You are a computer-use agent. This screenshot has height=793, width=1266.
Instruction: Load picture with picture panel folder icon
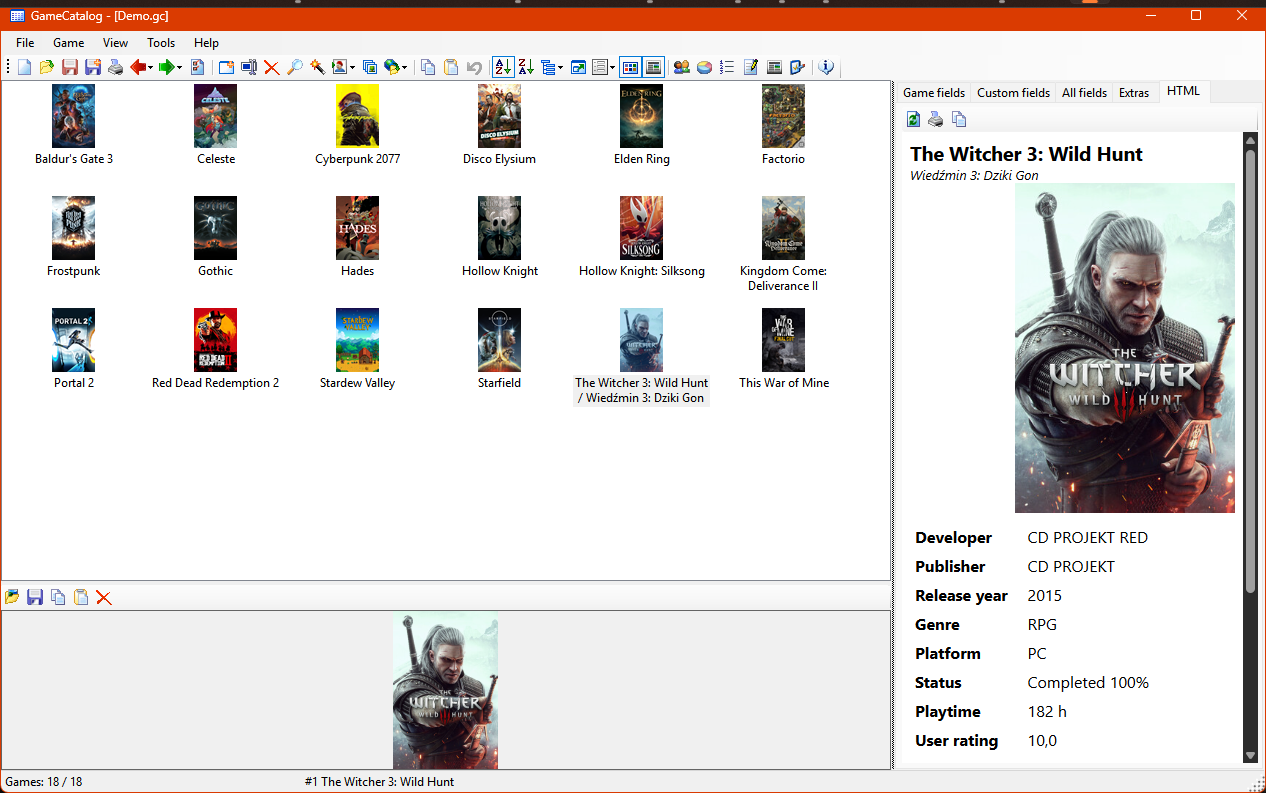click(12, 597)
